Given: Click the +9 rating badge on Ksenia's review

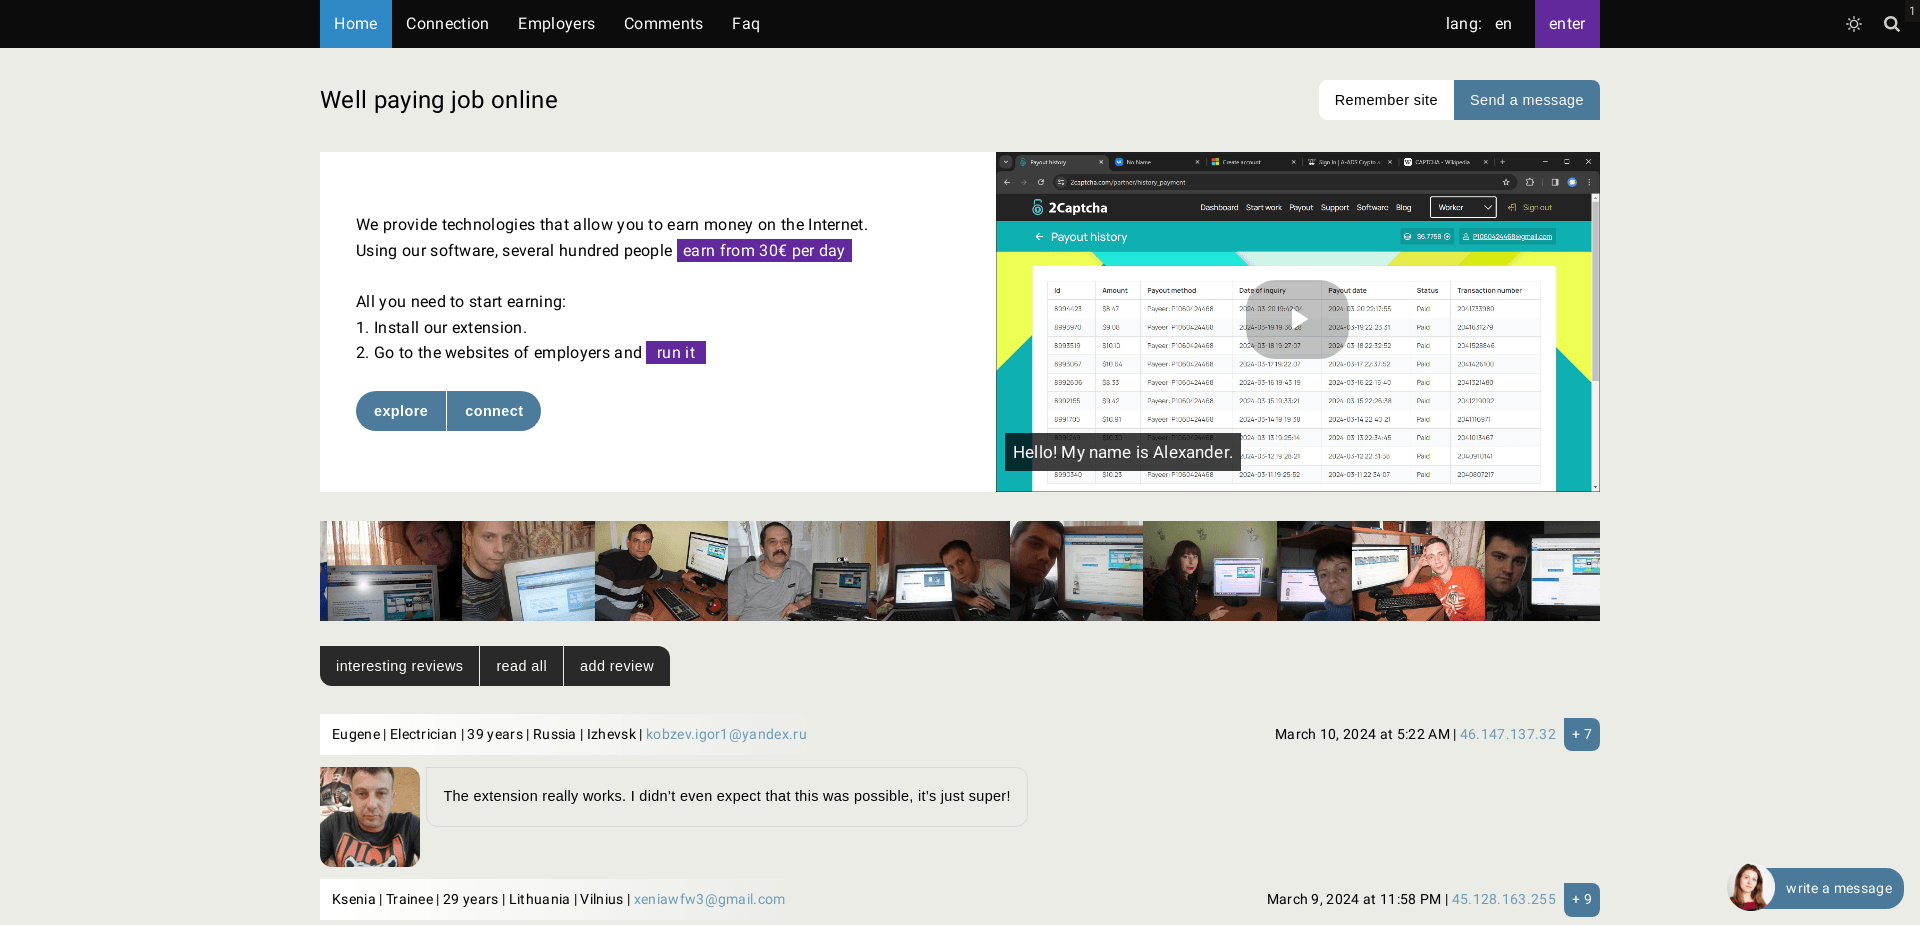Looking at the screenshot, I should coord(1581,899).
